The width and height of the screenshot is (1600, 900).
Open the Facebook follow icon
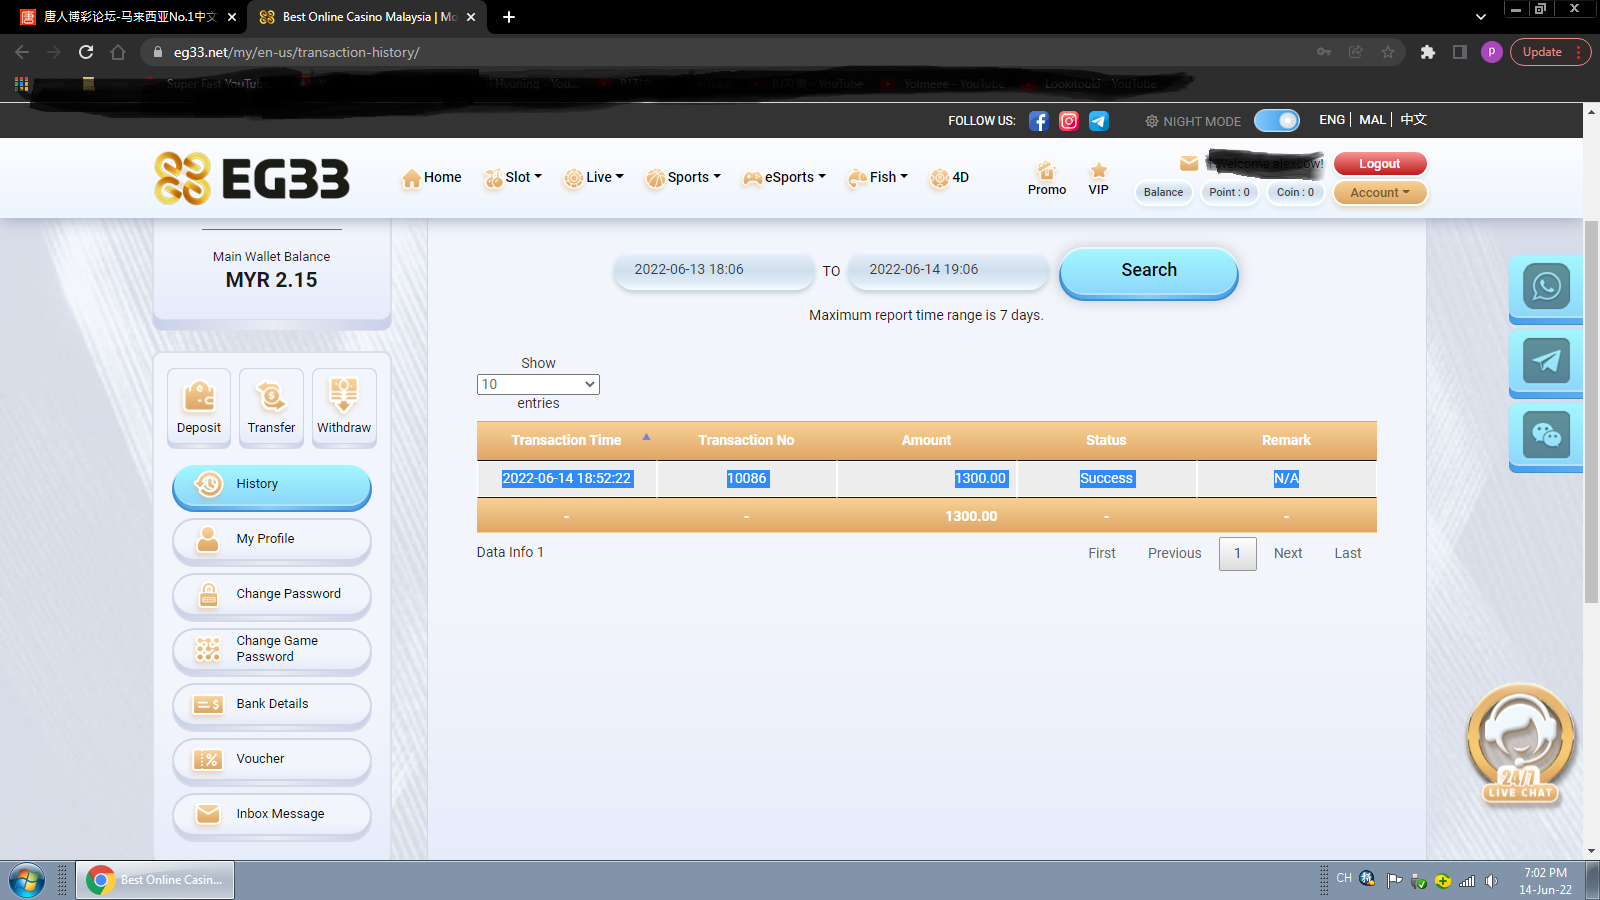click(x=1038, y=121)
